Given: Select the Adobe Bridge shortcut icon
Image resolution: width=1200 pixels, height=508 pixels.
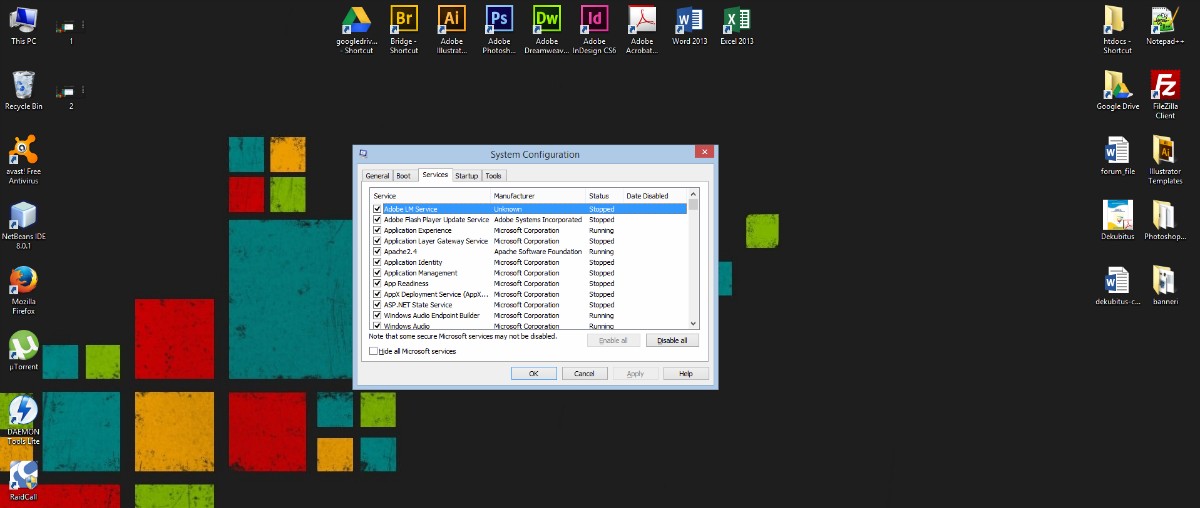Looking at the screenshot, I should (x=404, y=20).
